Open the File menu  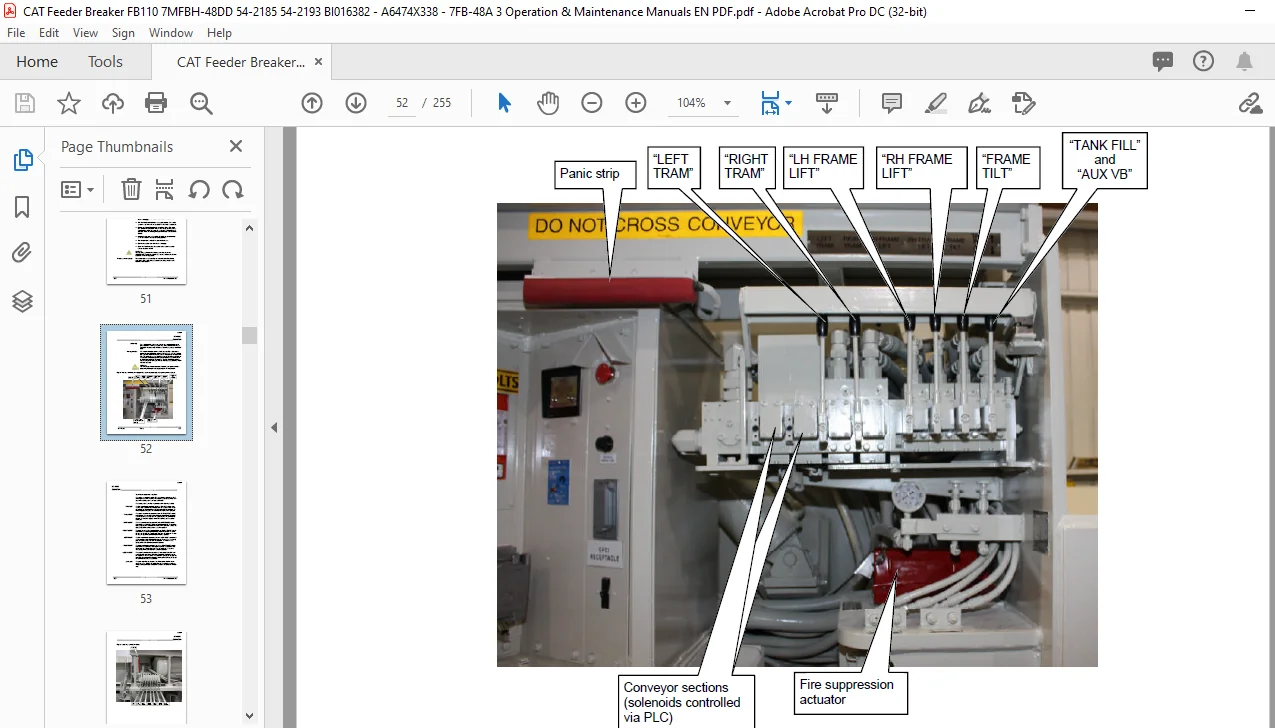point(16,33)
